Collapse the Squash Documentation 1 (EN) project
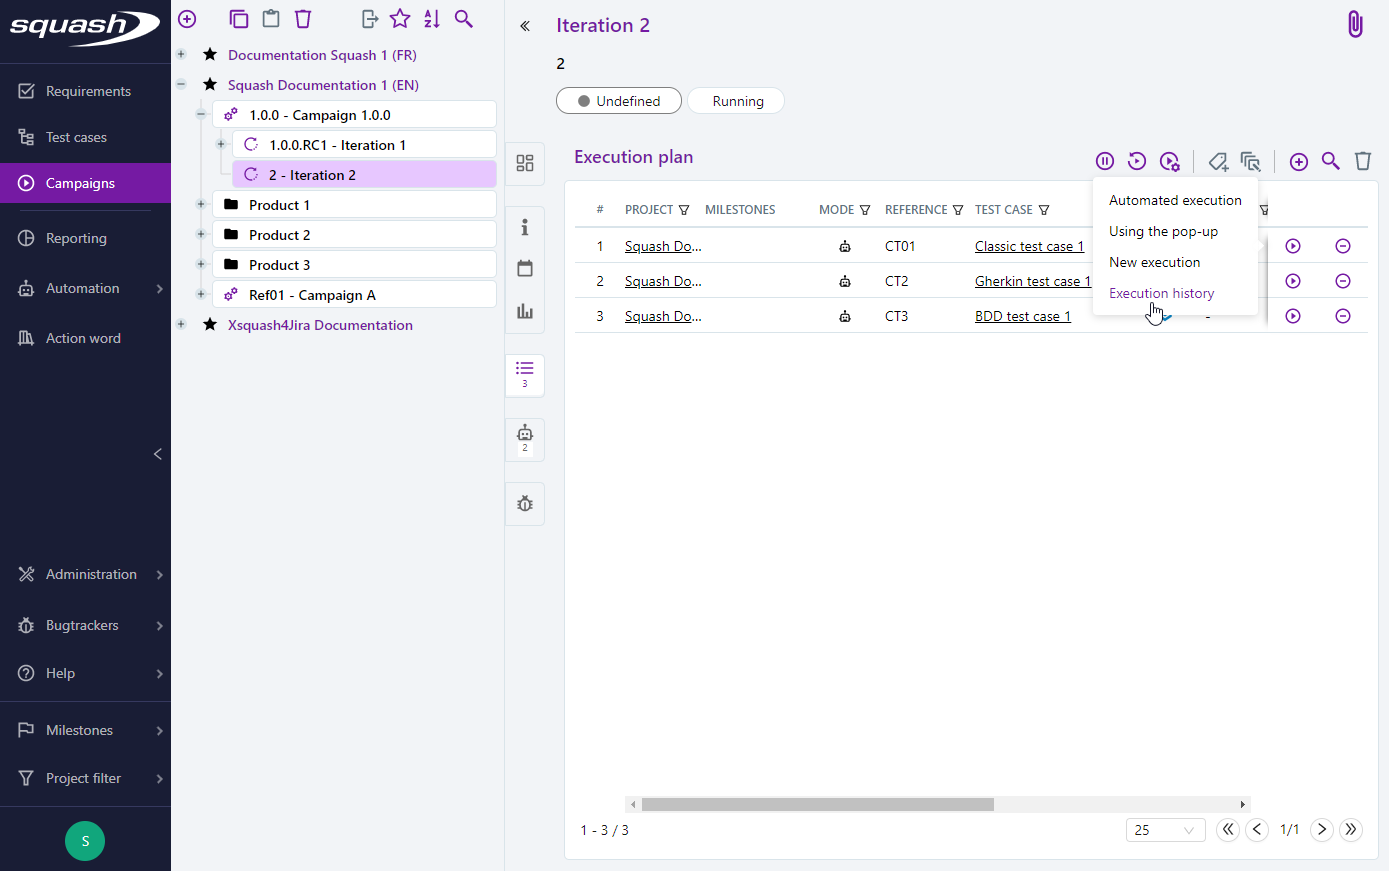1389x871 pixels. 181,85
